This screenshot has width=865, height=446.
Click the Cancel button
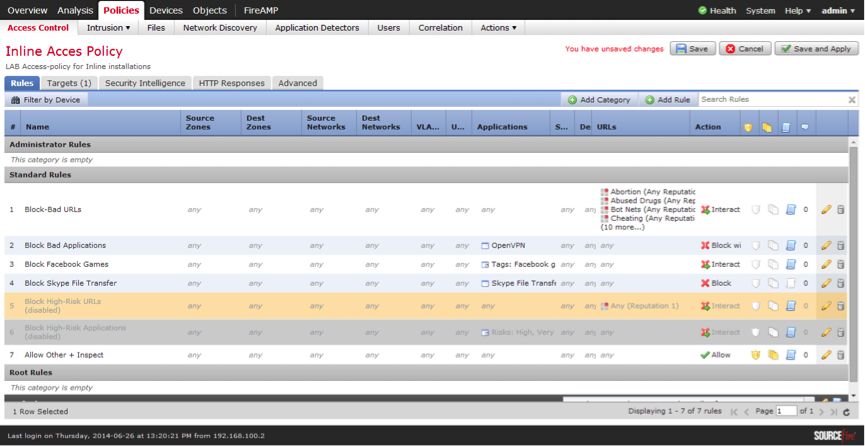745,49
